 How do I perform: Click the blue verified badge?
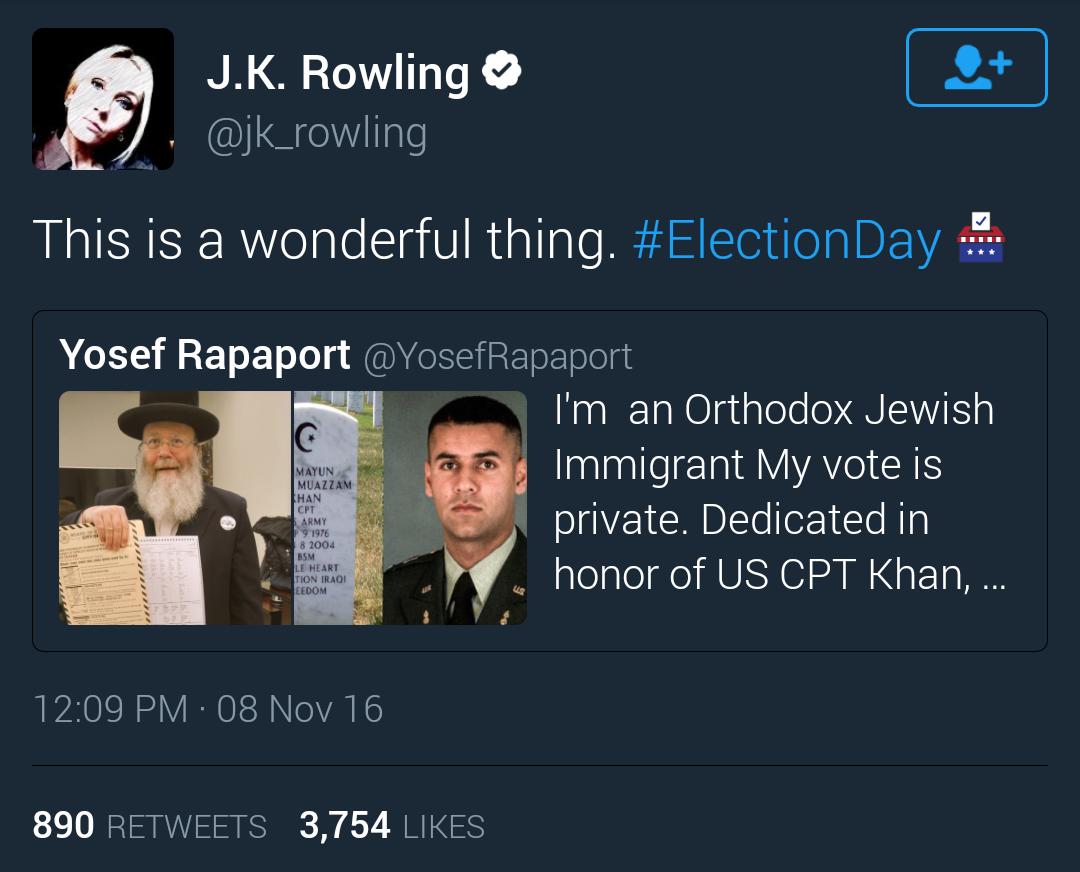[x=502, y=71]
